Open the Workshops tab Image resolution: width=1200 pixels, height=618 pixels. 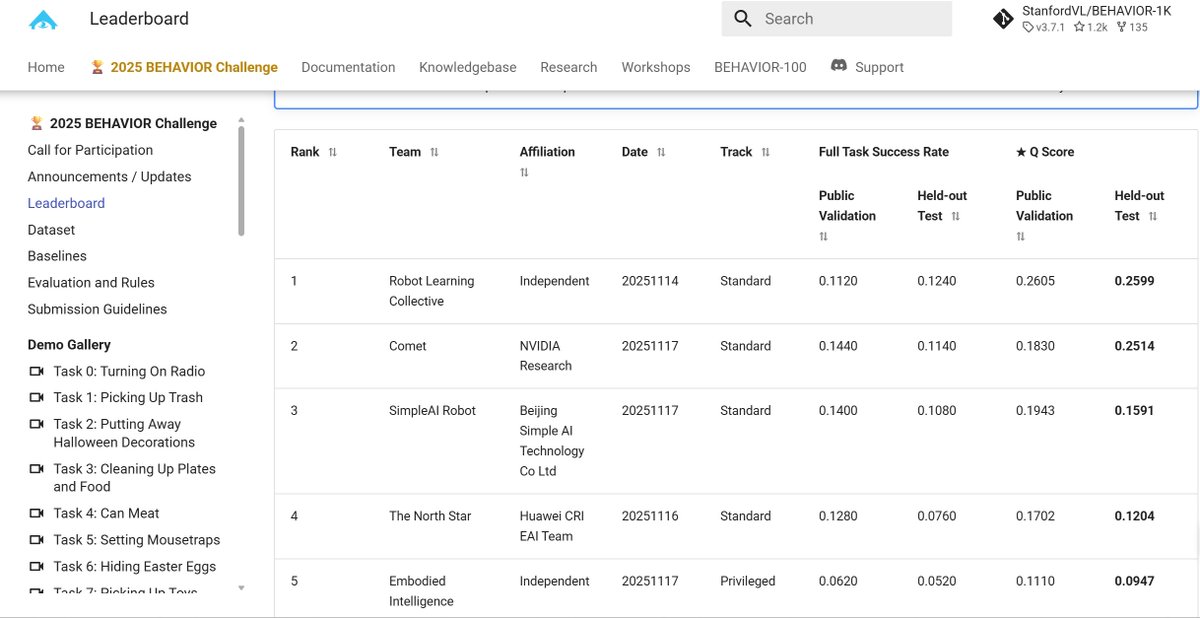[x=656, y=67]
